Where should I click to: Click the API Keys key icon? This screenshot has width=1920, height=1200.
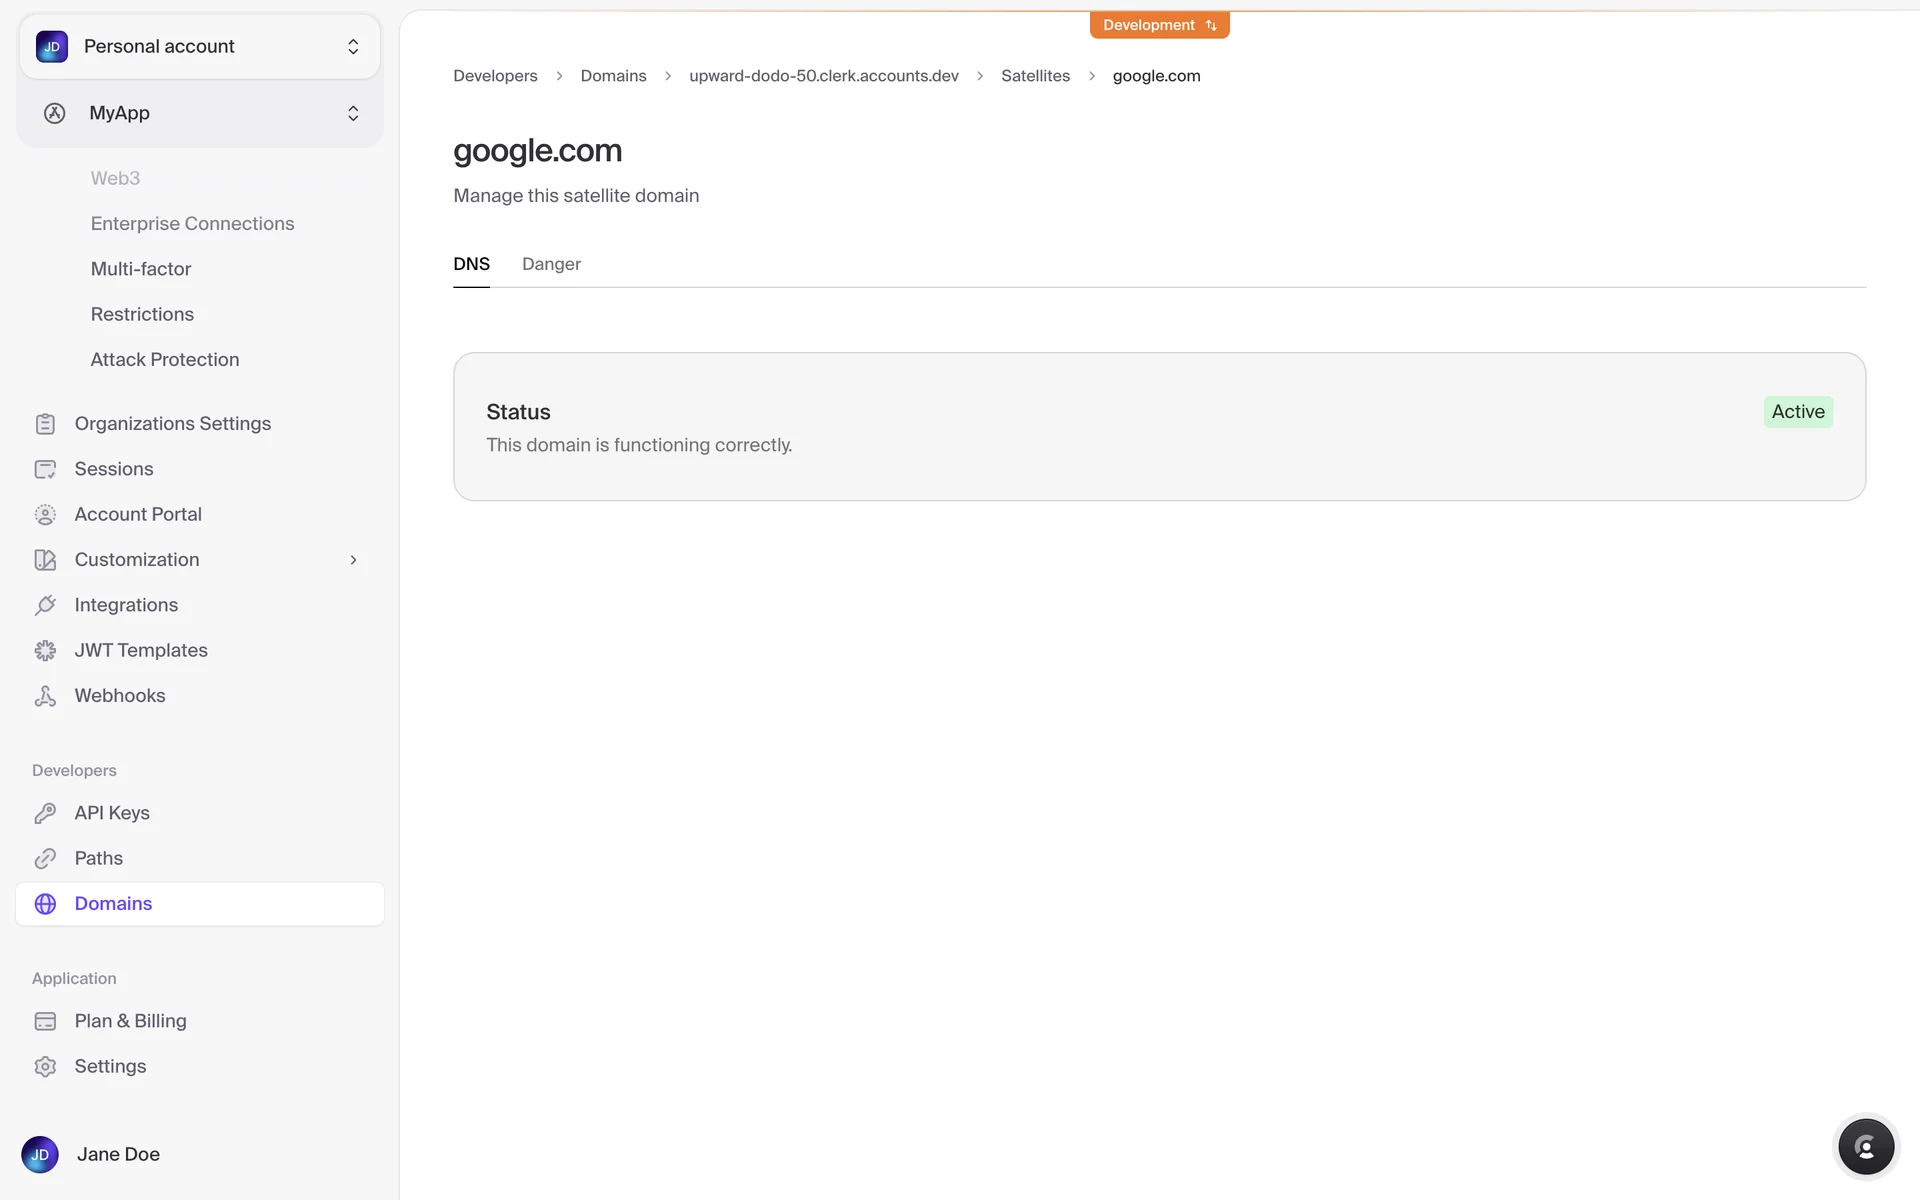coord(45,813)
